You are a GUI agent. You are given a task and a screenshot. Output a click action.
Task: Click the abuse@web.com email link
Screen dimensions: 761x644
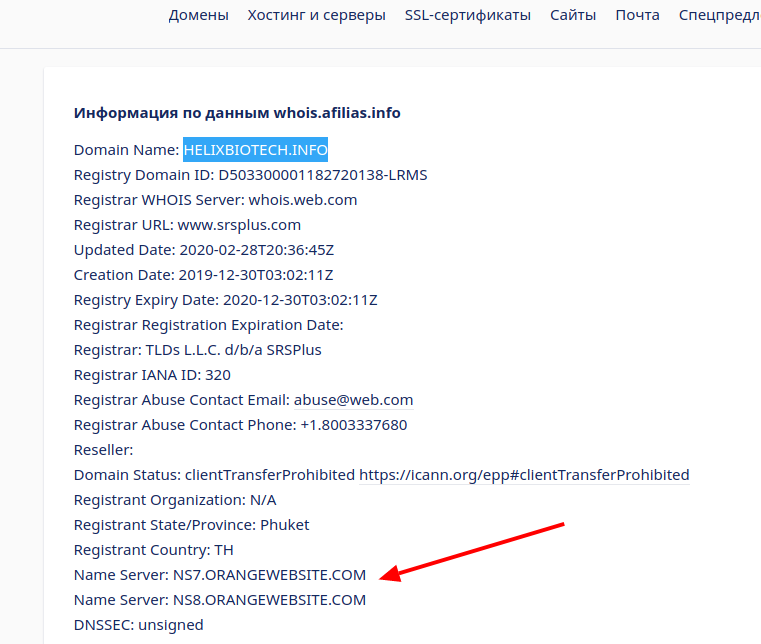click(353, 400)
